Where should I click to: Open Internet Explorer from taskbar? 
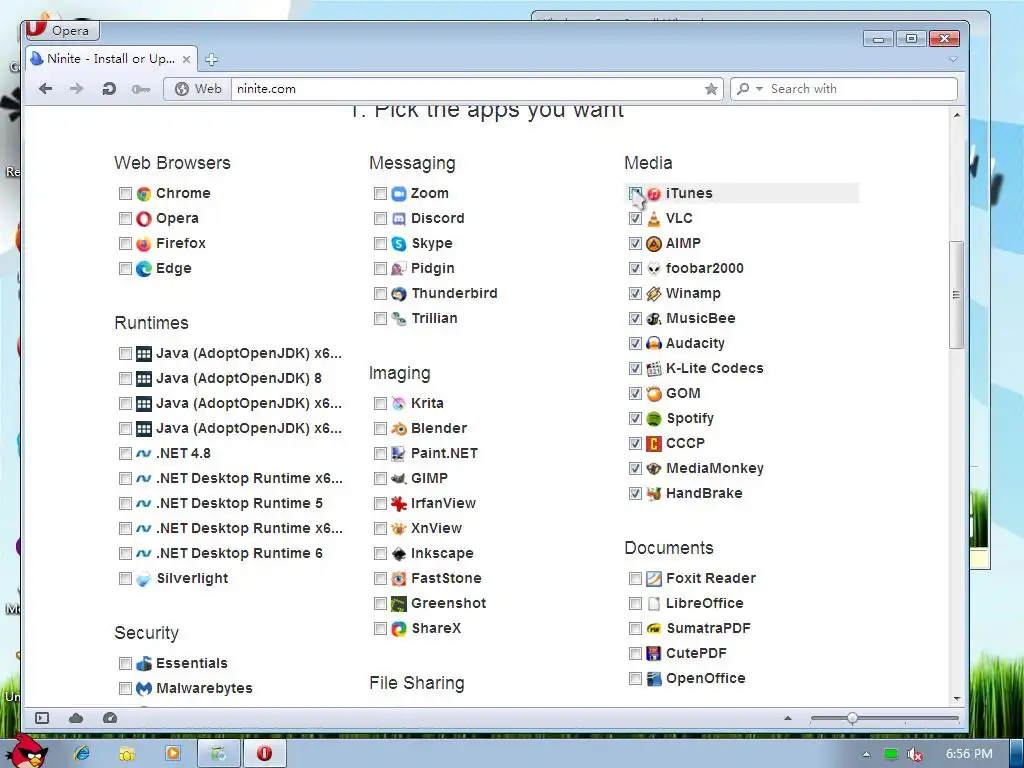[x=82, y=754]
